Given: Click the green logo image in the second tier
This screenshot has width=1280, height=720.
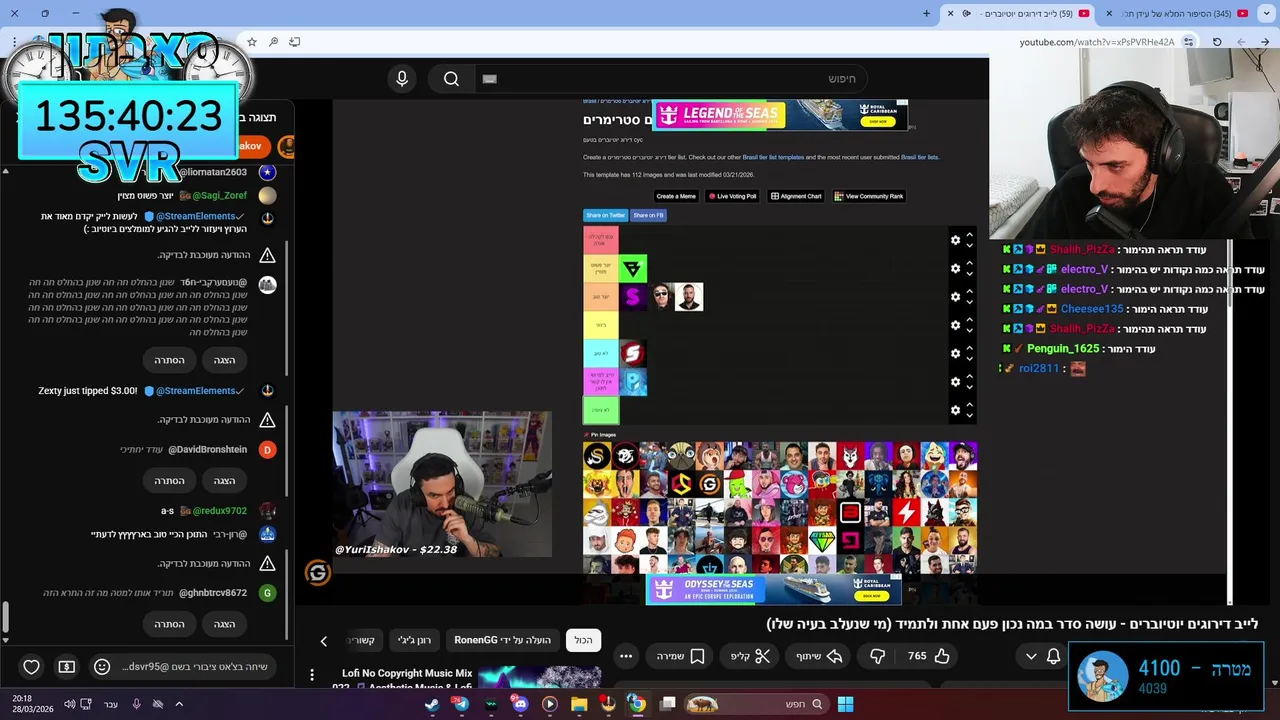Looking at the screenshot, I should (x=633, y=268).
